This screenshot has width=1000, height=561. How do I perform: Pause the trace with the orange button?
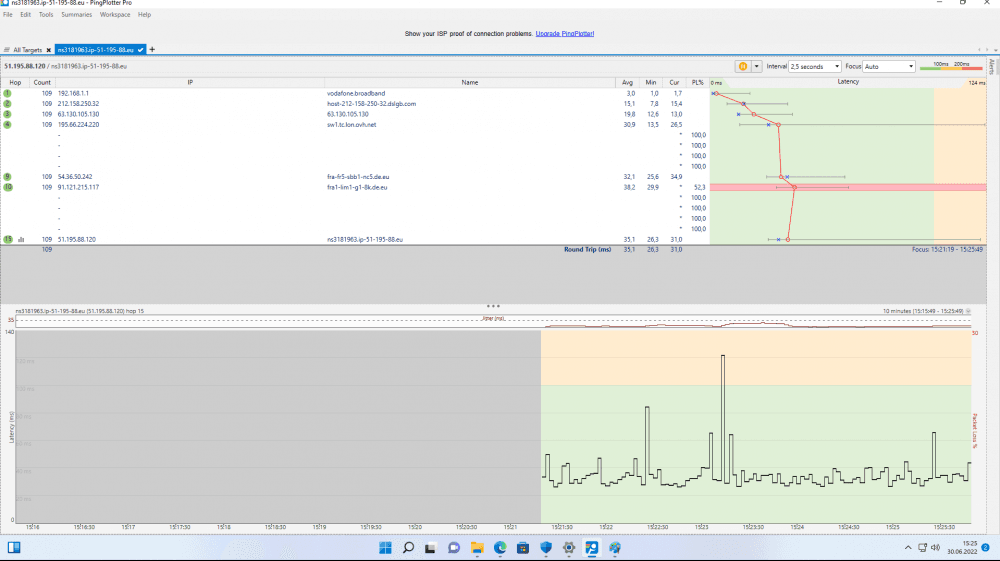[x=743, y=66]
